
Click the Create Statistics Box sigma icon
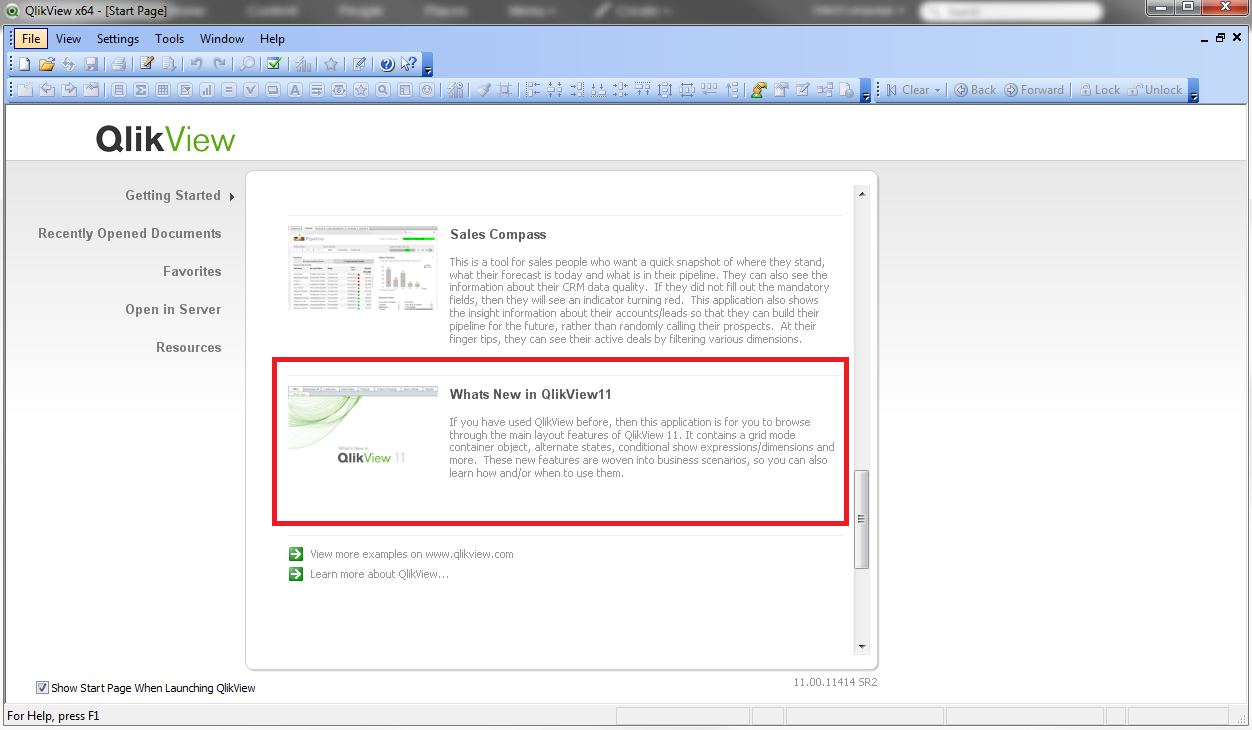click(x=141, y=90)
